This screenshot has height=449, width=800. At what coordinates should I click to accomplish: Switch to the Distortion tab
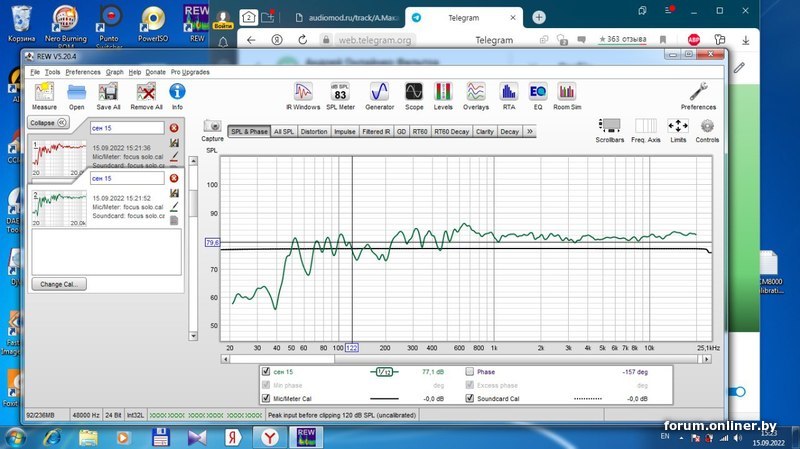coord(313,131)
